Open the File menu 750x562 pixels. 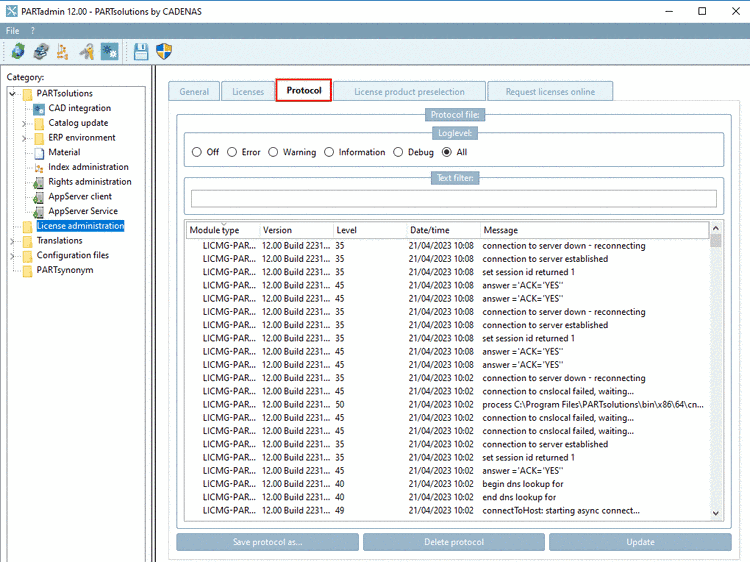(12, 31)
